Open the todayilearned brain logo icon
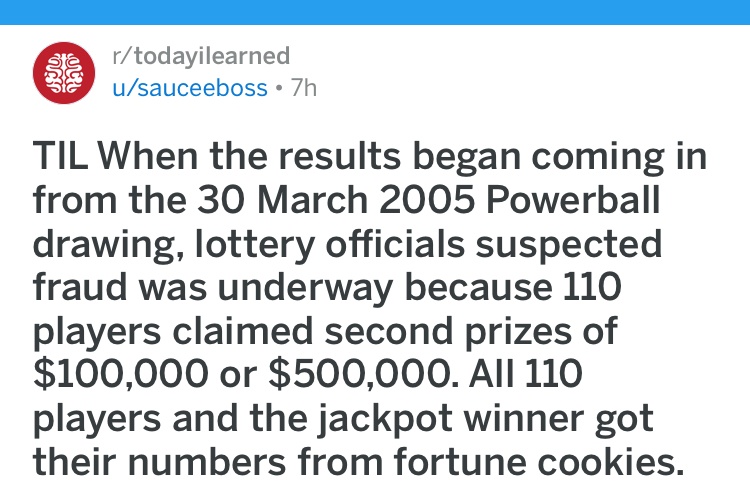The width and height of the screenshot is (750, 494). 64,73
